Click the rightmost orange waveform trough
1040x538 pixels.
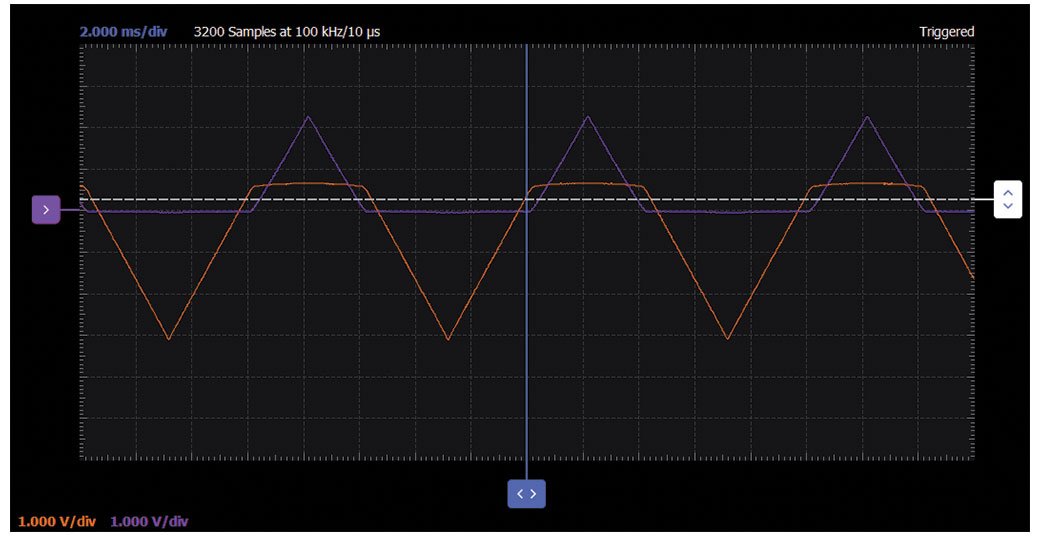(727, 339)
